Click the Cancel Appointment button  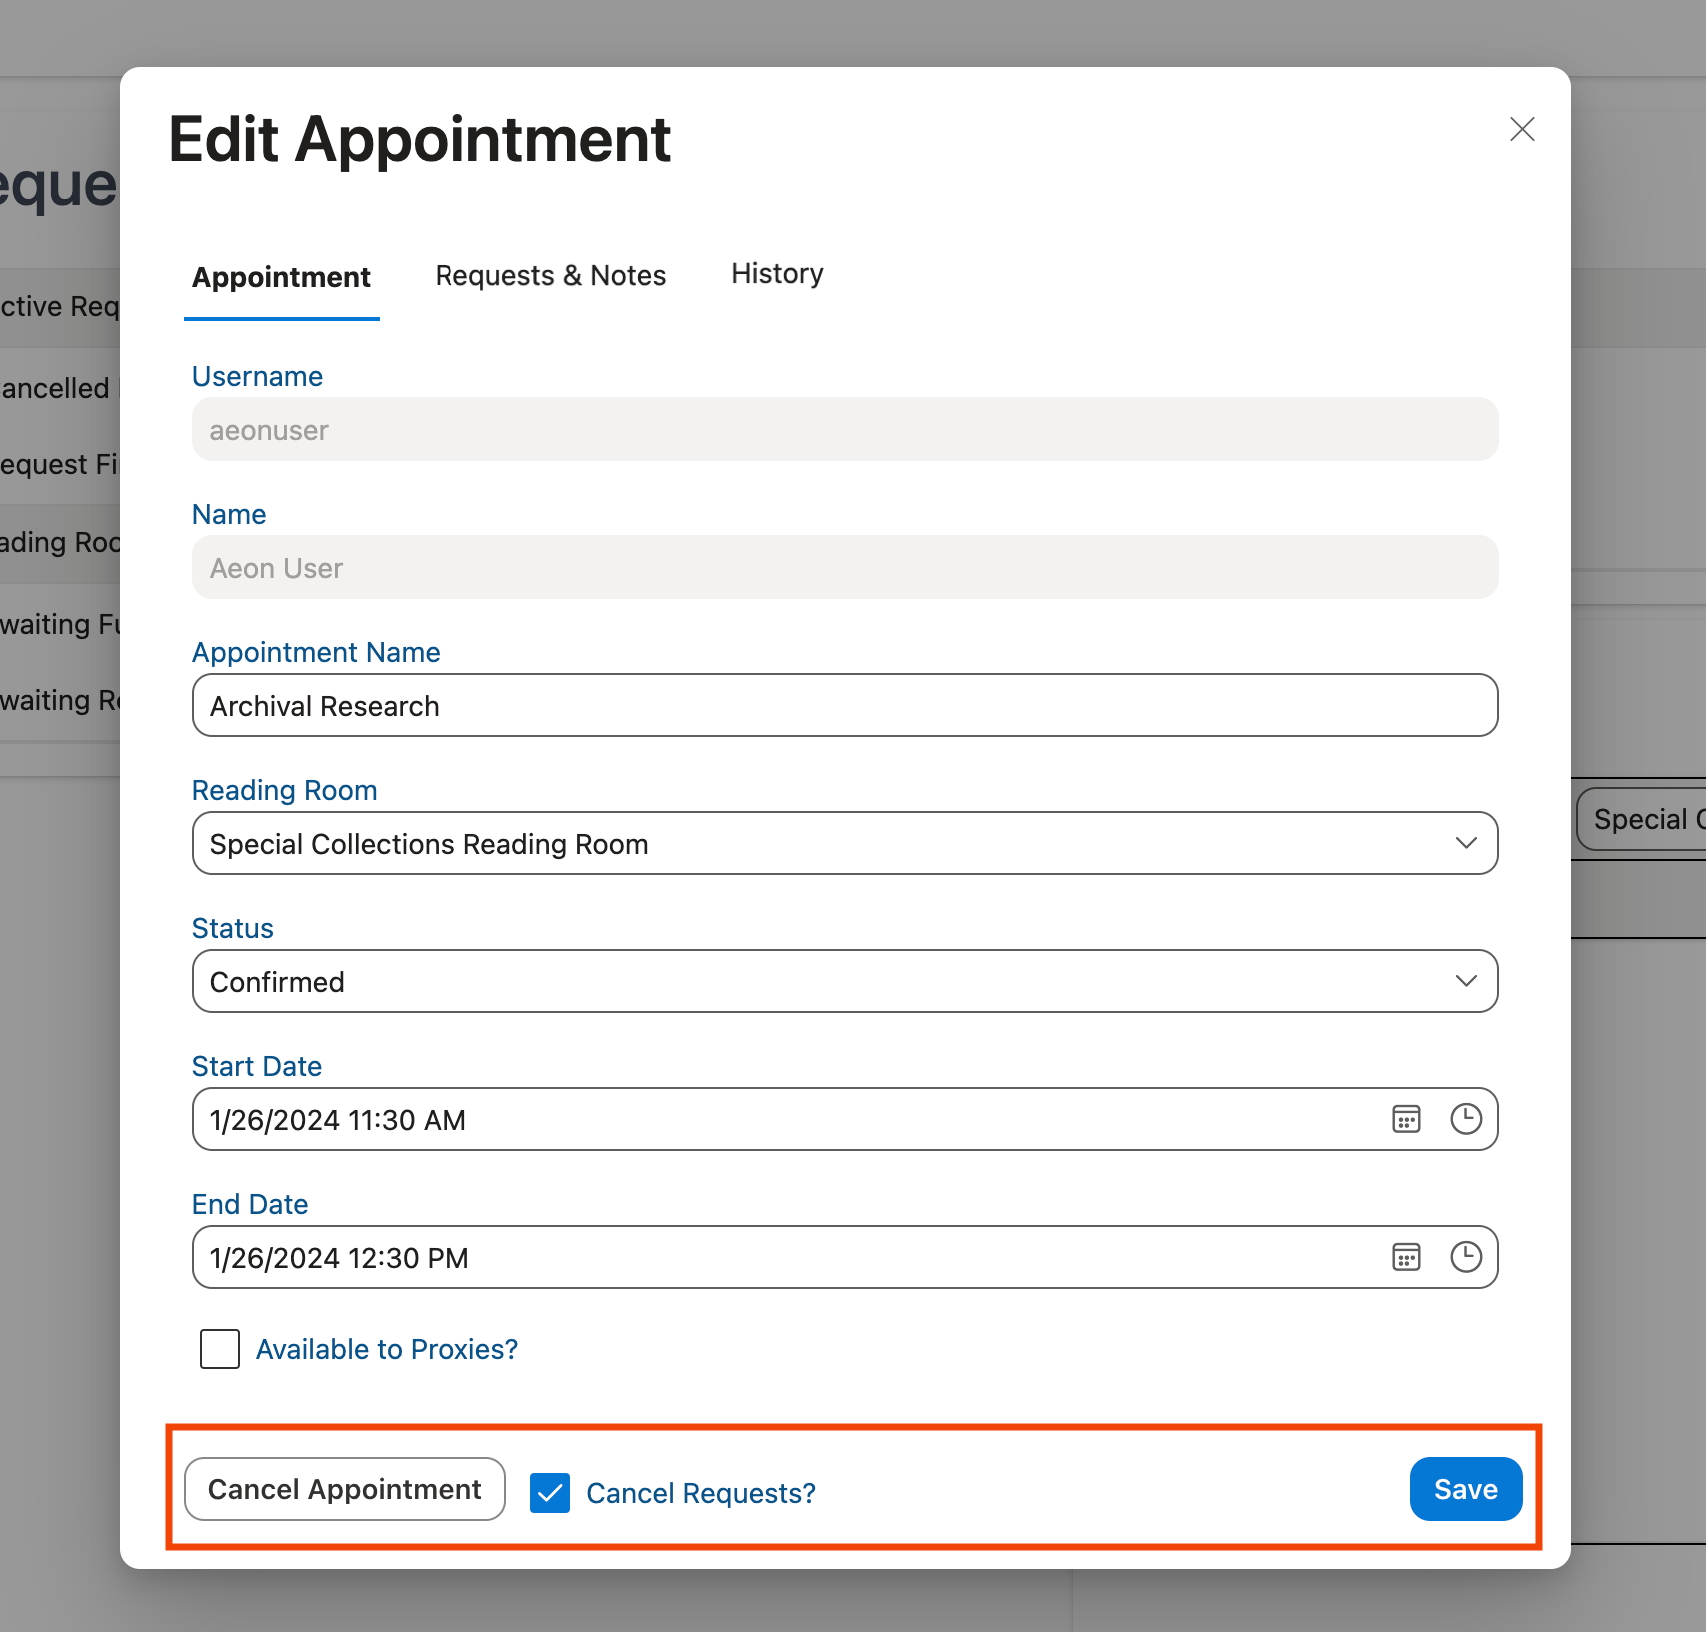pyautogui.click(x=344, y=1489)
